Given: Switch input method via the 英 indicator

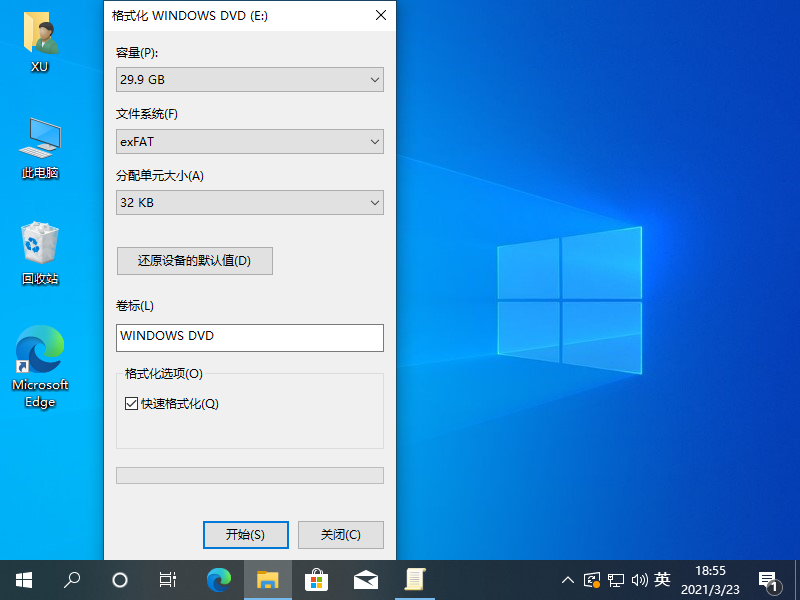Looking at the screenshot, I should pyautogui.click(x=662, y=579).
